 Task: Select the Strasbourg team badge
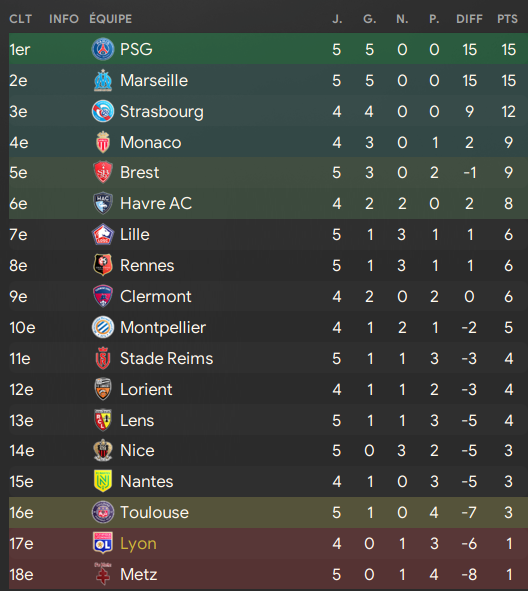pos(103,111)
